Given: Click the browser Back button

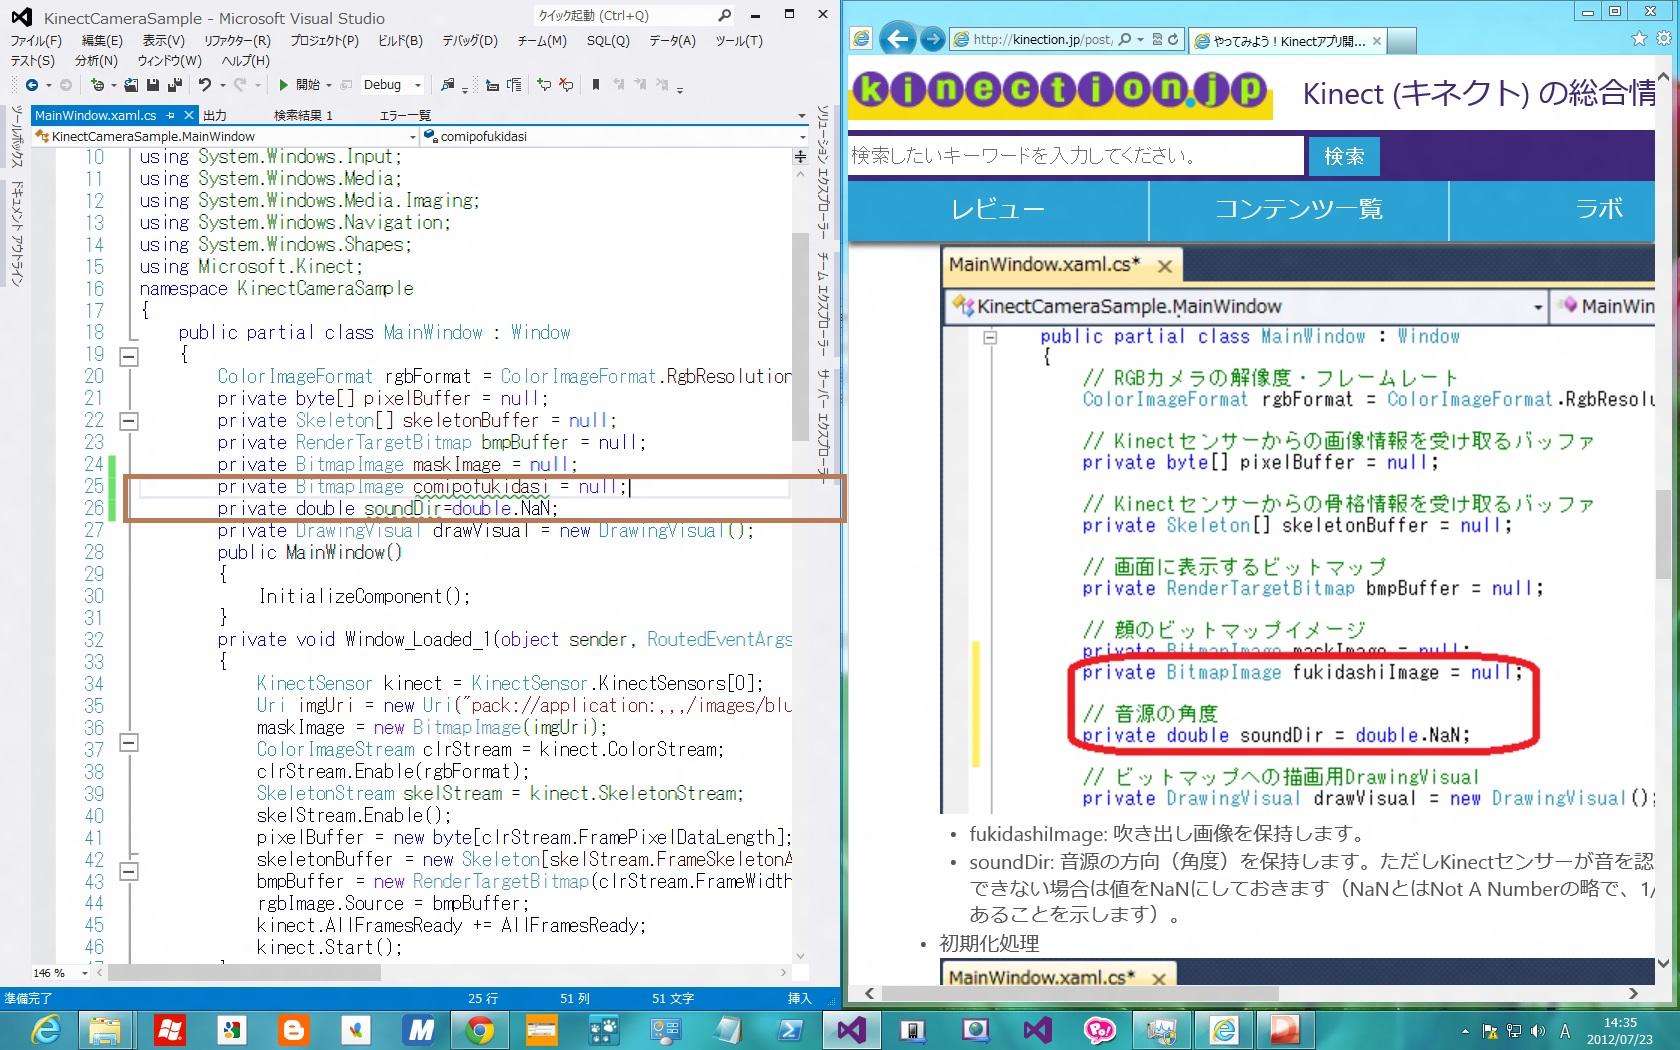Looking at the screenshot, I should tap(897, 39).
